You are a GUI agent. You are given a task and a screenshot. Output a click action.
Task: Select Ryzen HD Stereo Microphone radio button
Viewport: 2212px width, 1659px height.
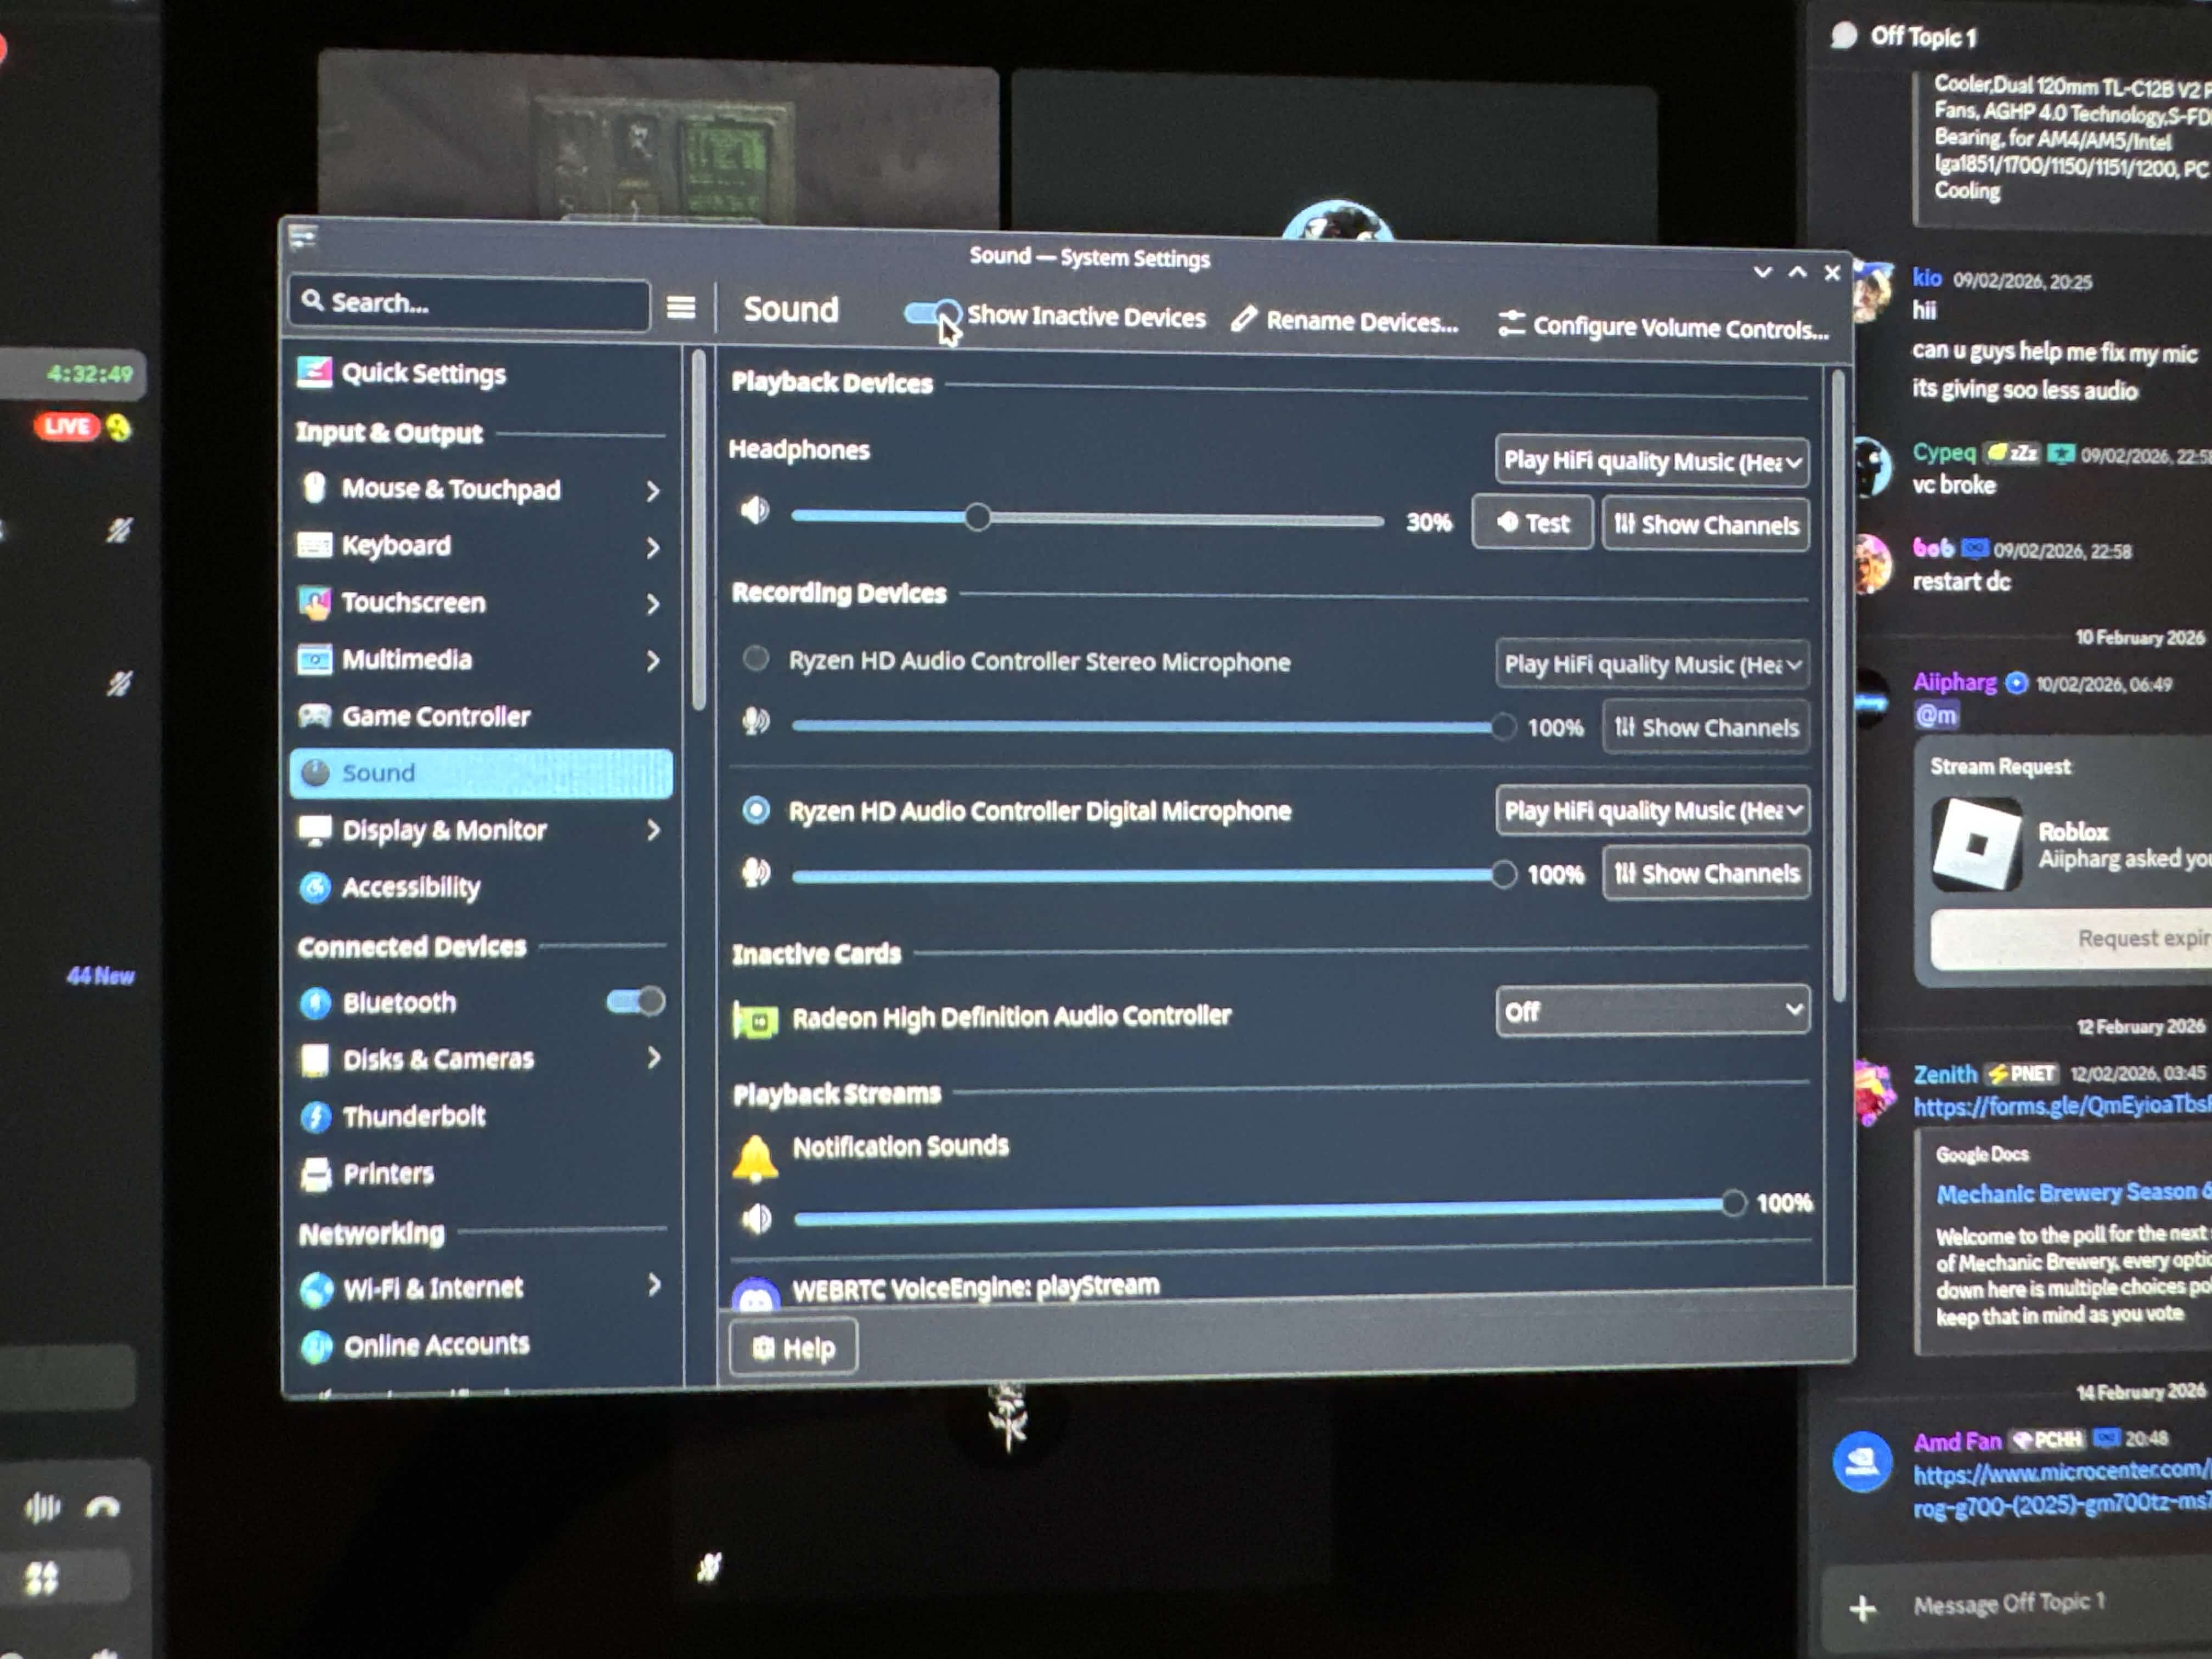pos(756,658)
